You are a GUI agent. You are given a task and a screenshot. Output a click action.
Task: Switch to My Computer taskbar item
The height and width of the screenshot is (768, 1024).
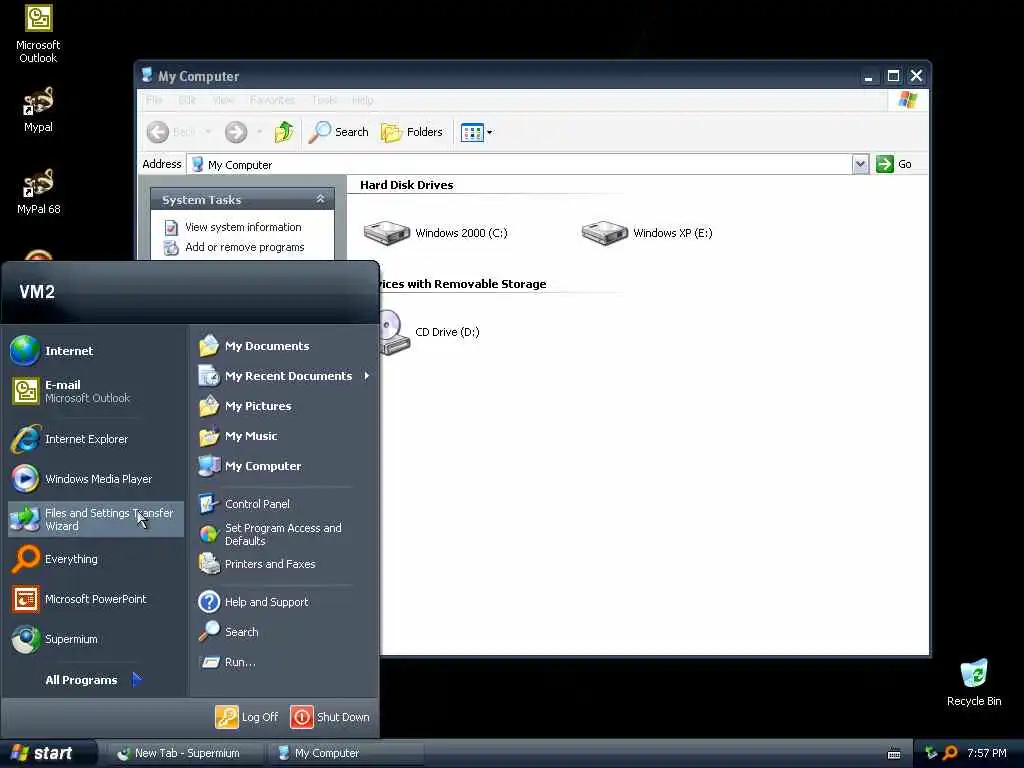[346, 753]
